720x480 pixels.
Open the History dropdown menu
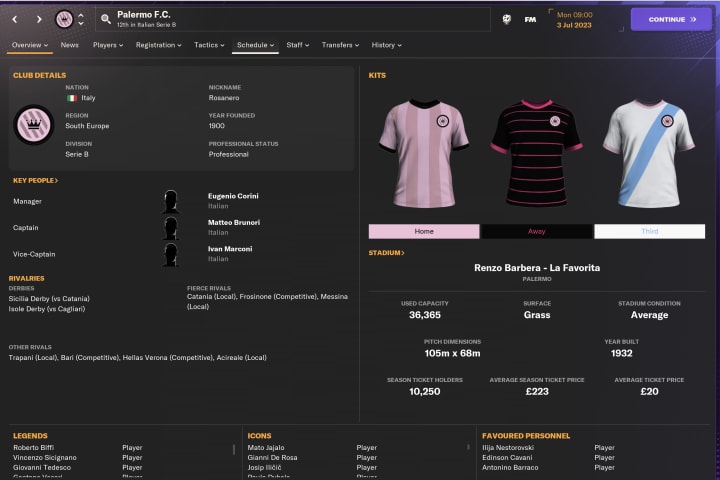pos(386,45)
